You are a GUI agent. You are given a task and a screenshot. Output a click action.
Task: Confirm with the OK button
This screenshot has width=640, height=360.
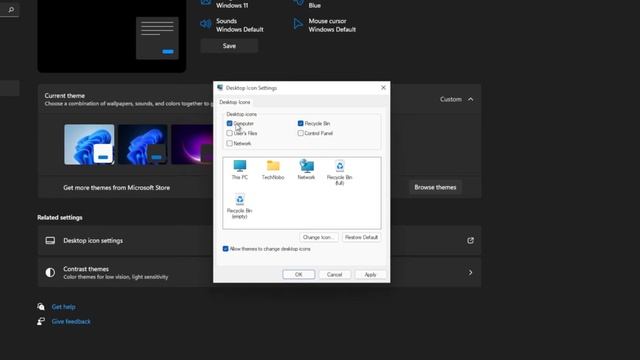pyautogui.click(x=298, y=274)
